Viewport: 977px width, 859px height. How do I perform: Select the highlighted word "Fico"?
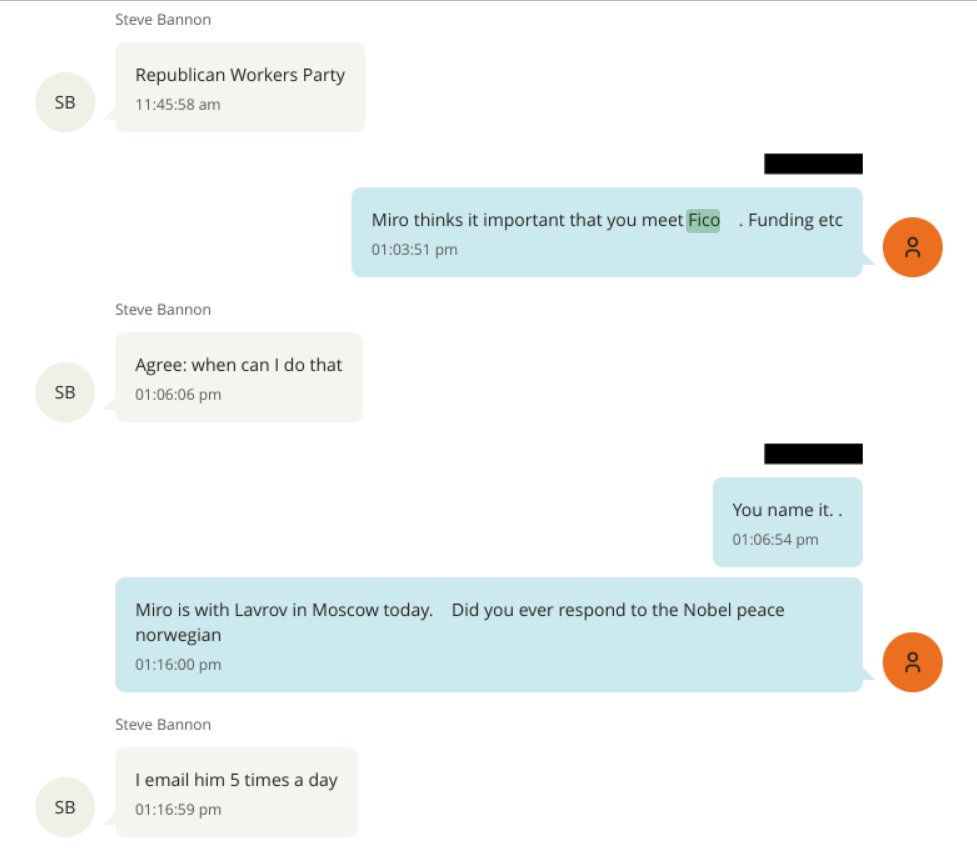tap(703, 221)
